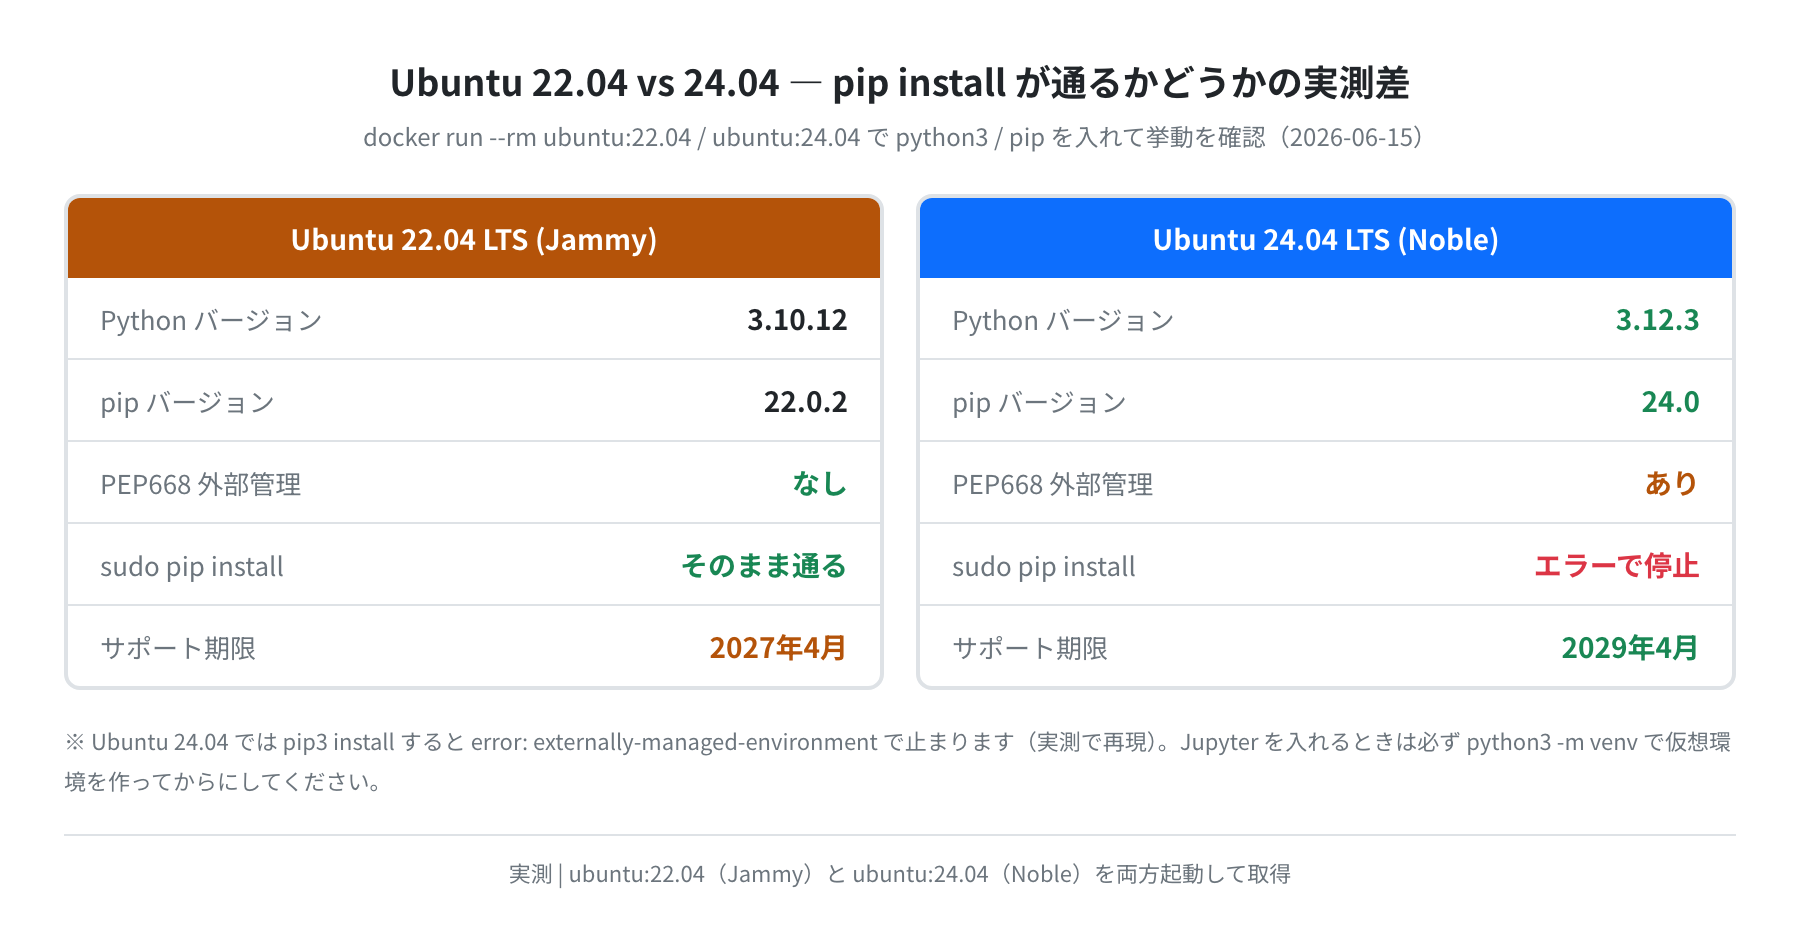Click the そのまま通る result text
Image resolution: width=1800 pixels, height=928 pixels.
[x=764, y=566]
